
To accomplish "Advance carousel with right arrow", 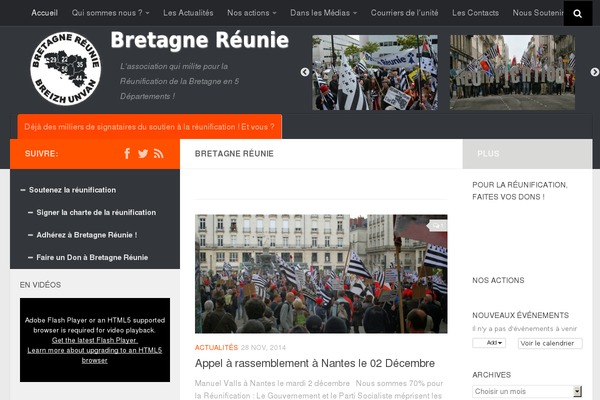I will pyautogui.click(x=594, y=72).
